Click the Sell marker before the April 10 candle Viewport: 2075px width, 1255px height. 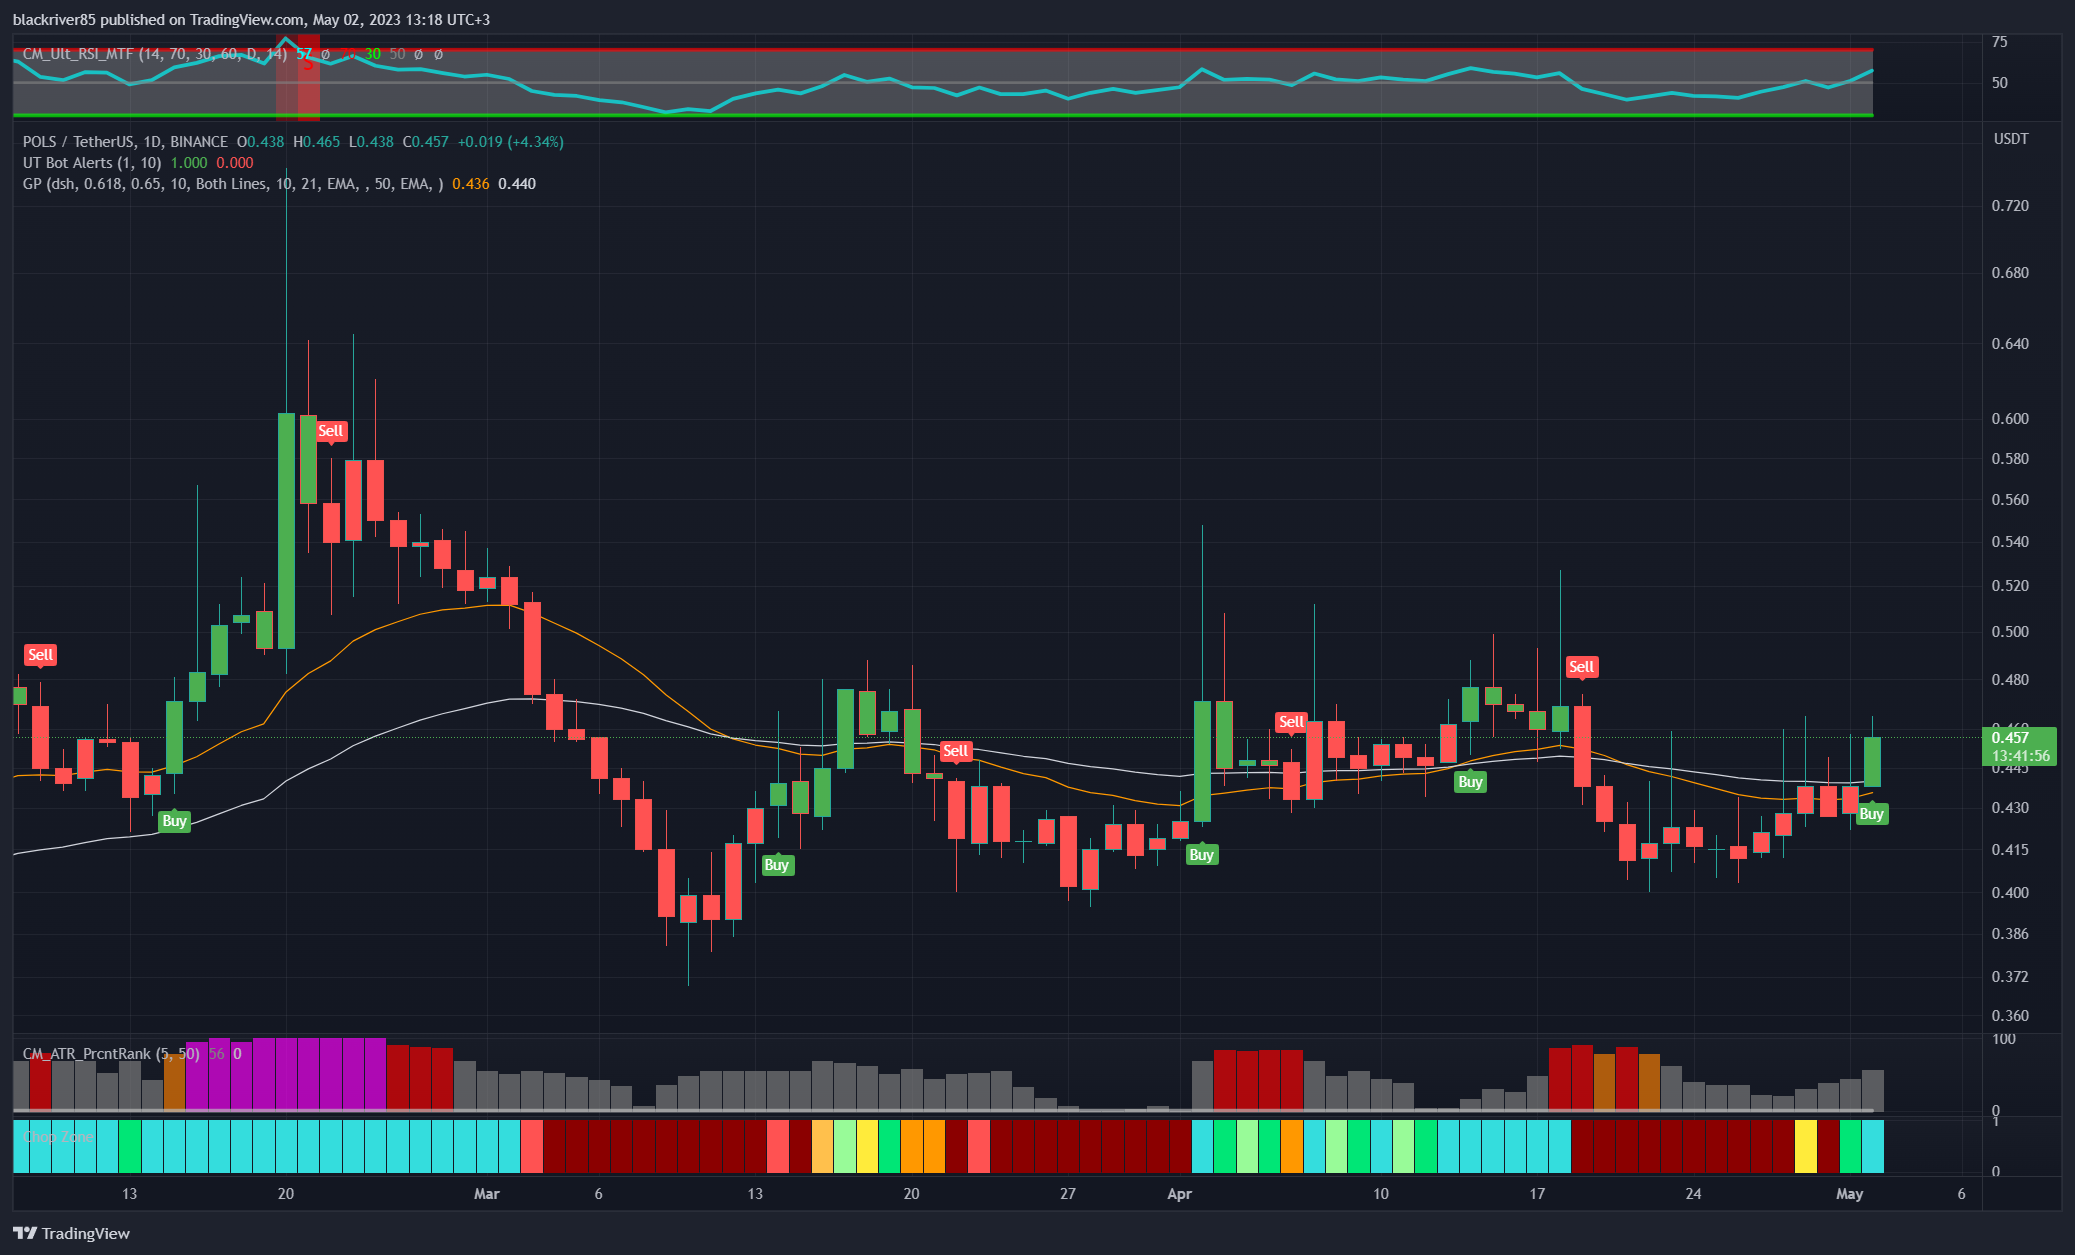point(1291,722)
